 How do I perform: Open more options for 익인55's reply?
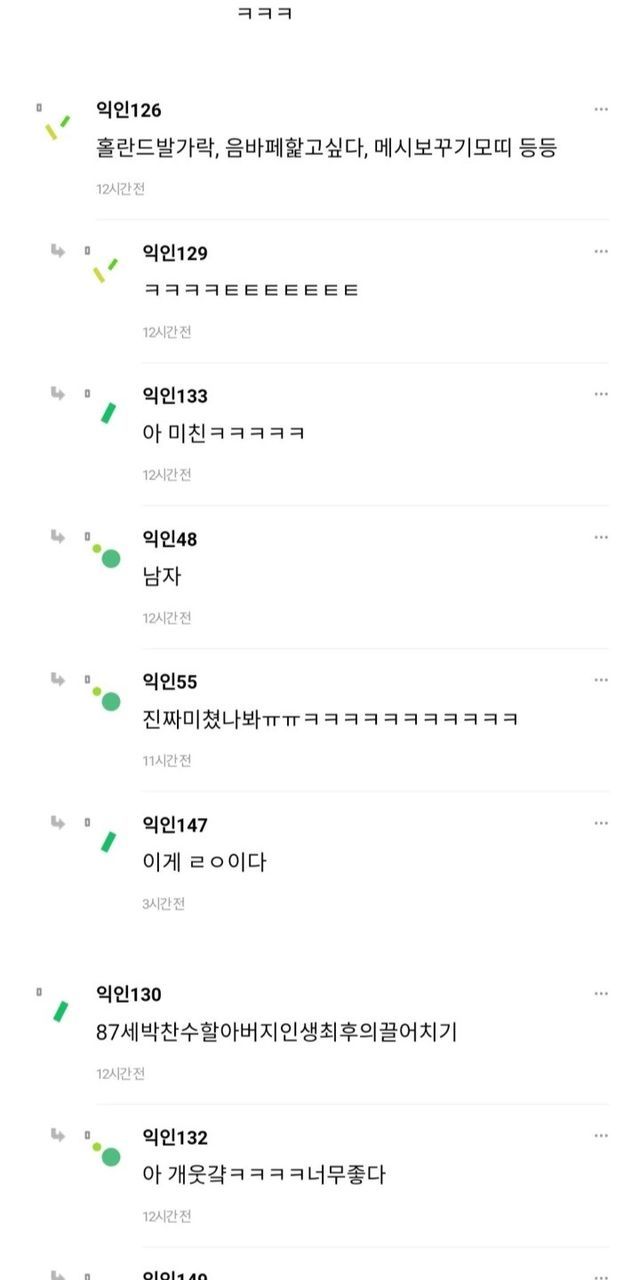tap(601, 680)
